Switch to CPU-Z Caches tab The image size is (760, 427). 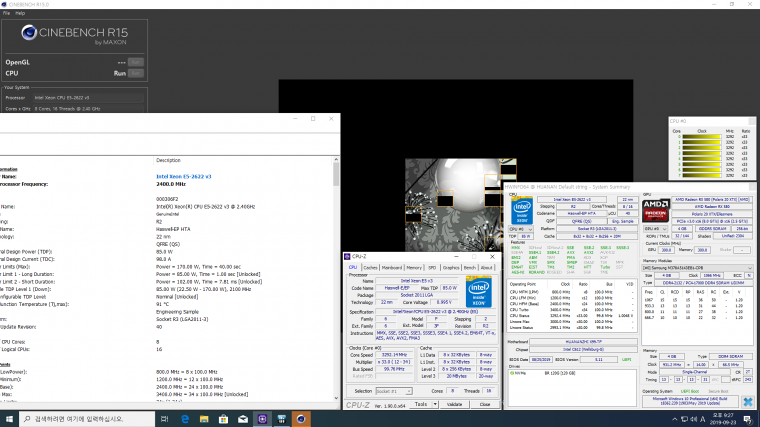(x=370, y=268)
